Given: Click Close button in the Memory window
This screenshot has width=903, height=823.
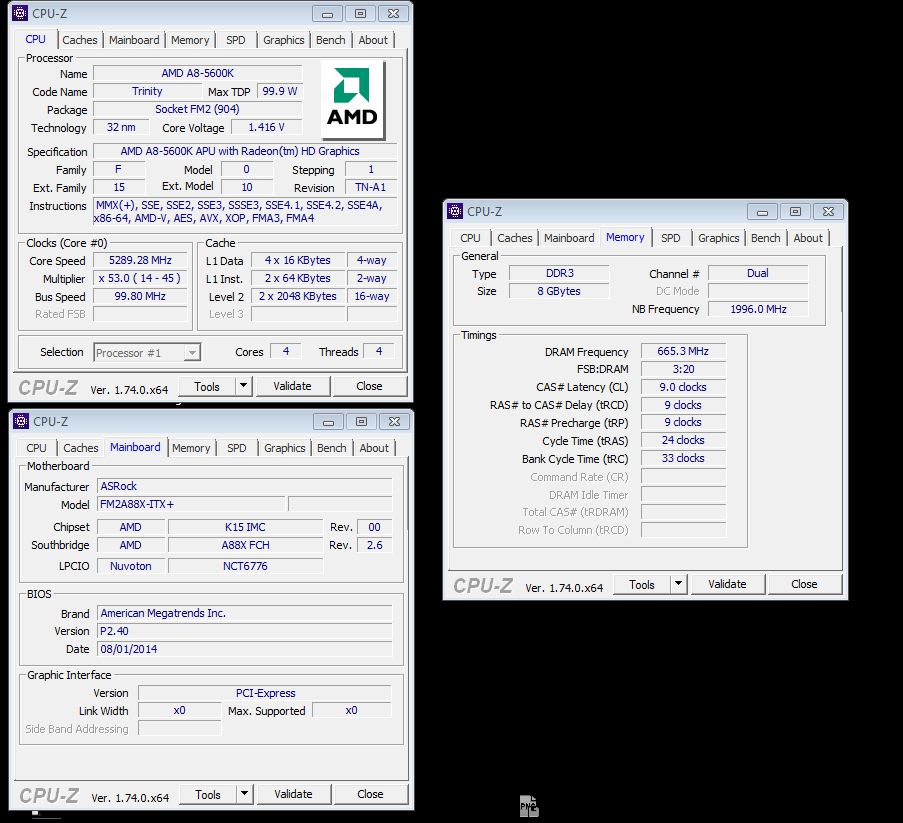Looking at the screenshot, I should click(805, 585).
